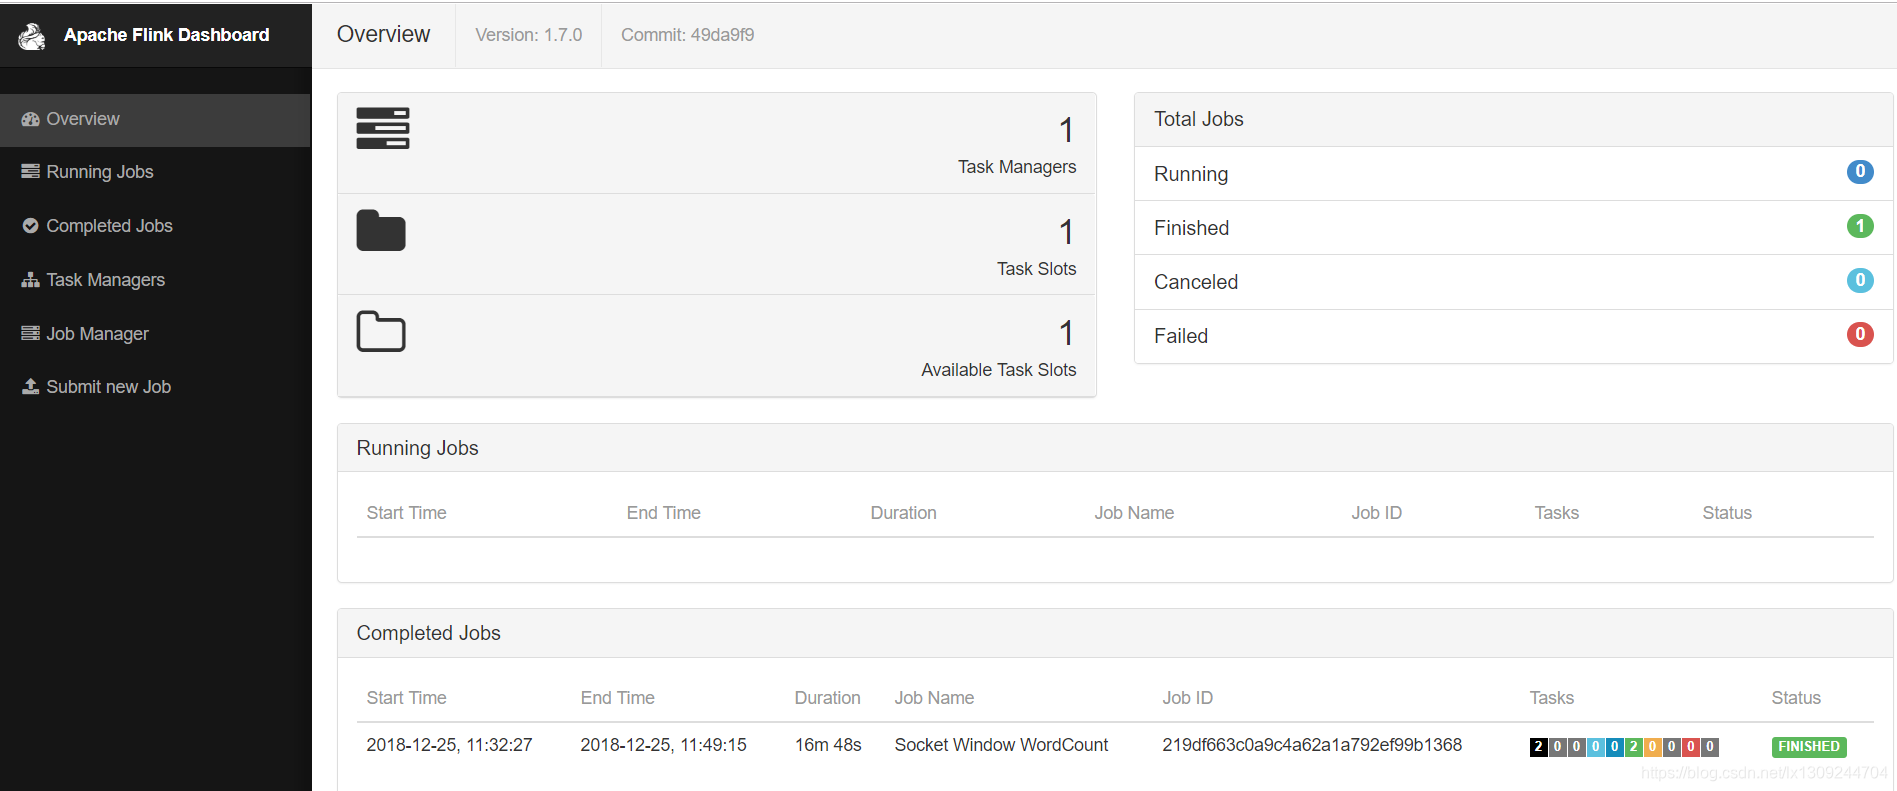Click Duration header in Completed Jobs table
Image resolution: width=1897 pixels, height=791 pixels.
(827, 698)
